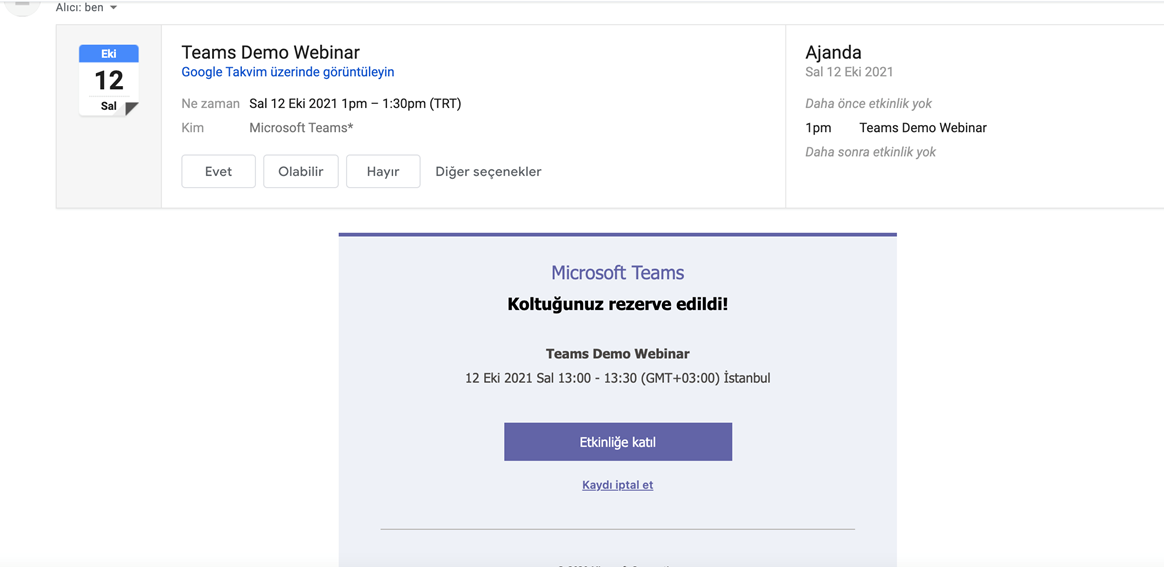Click the Ajanda heading
This screenshot has height=567, width=1164.
(833, 53)
